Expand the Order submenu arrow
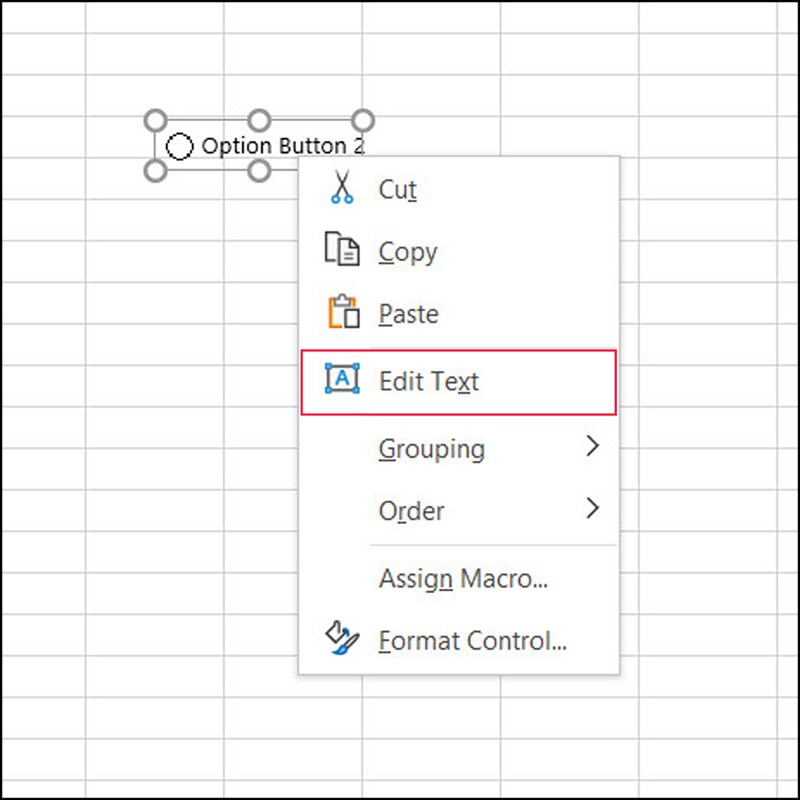Image resolution: width=800 pixels, height=800 pixels. (x=592, y=511)
